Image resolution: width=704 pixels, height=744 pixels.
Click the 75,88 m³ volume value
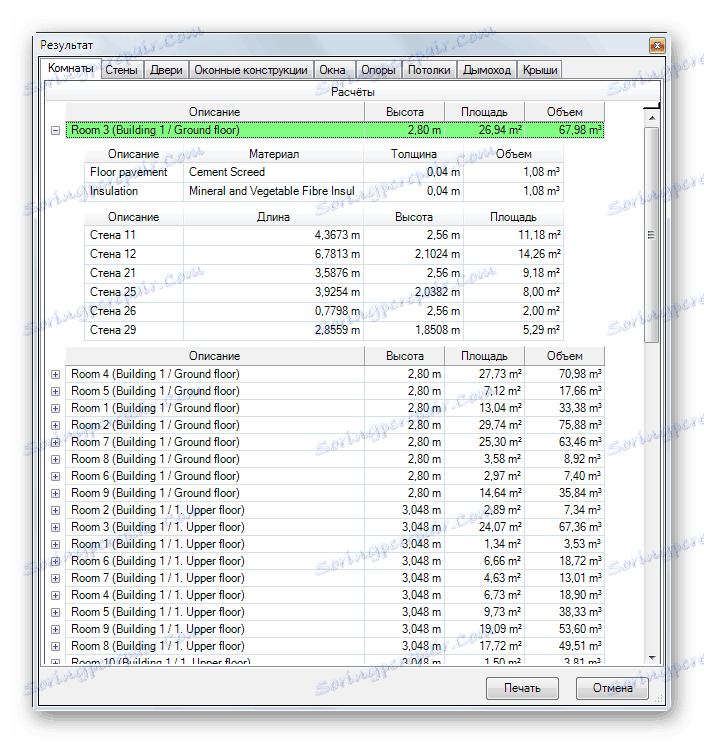click(580, 425)
